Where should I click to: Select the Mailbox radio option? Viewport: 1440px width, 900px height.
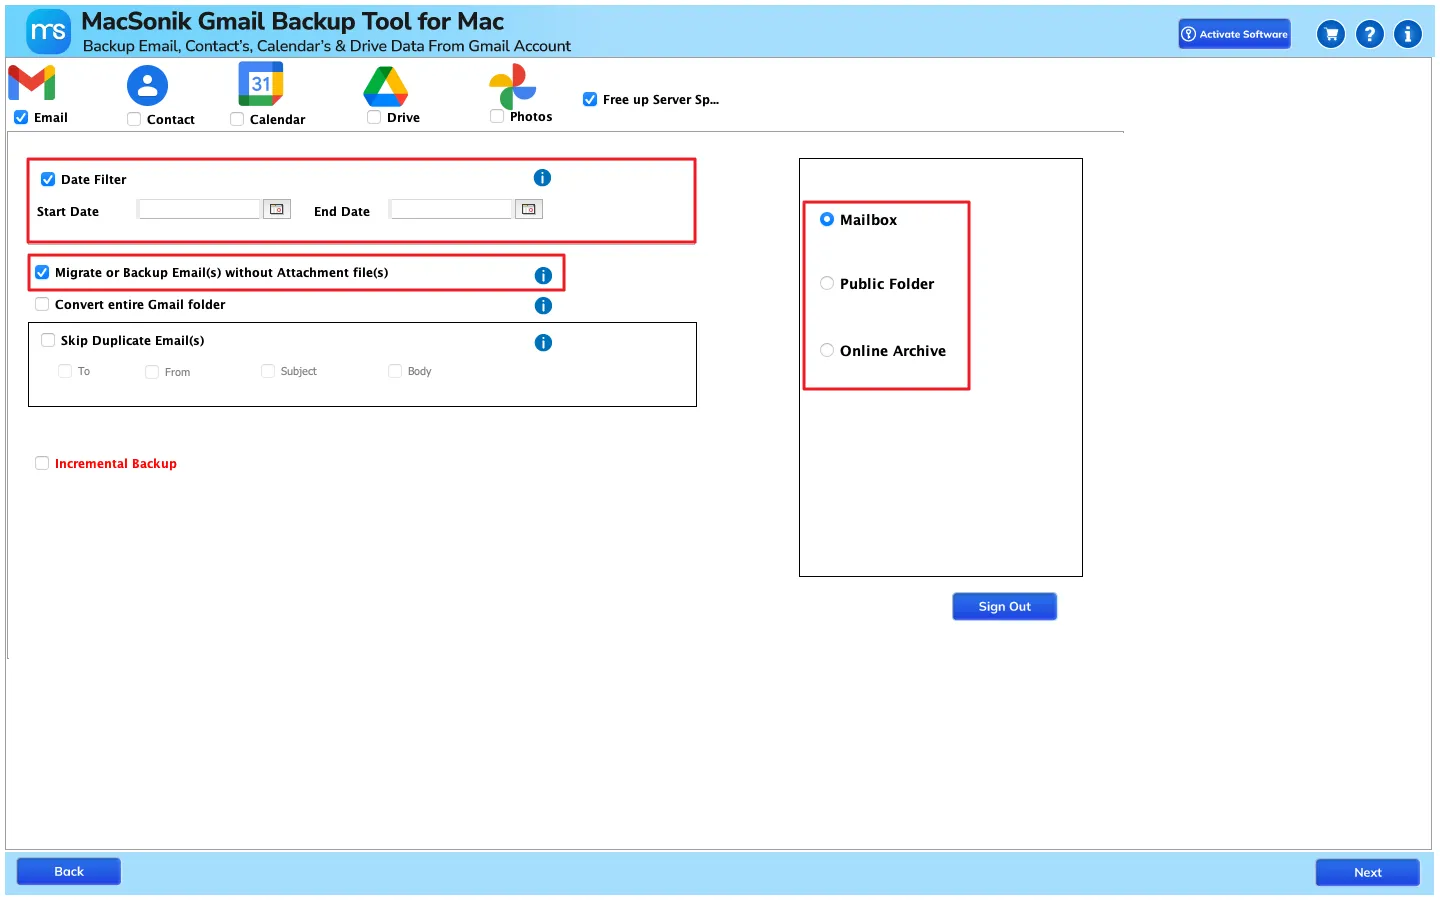tap(827, 219)
